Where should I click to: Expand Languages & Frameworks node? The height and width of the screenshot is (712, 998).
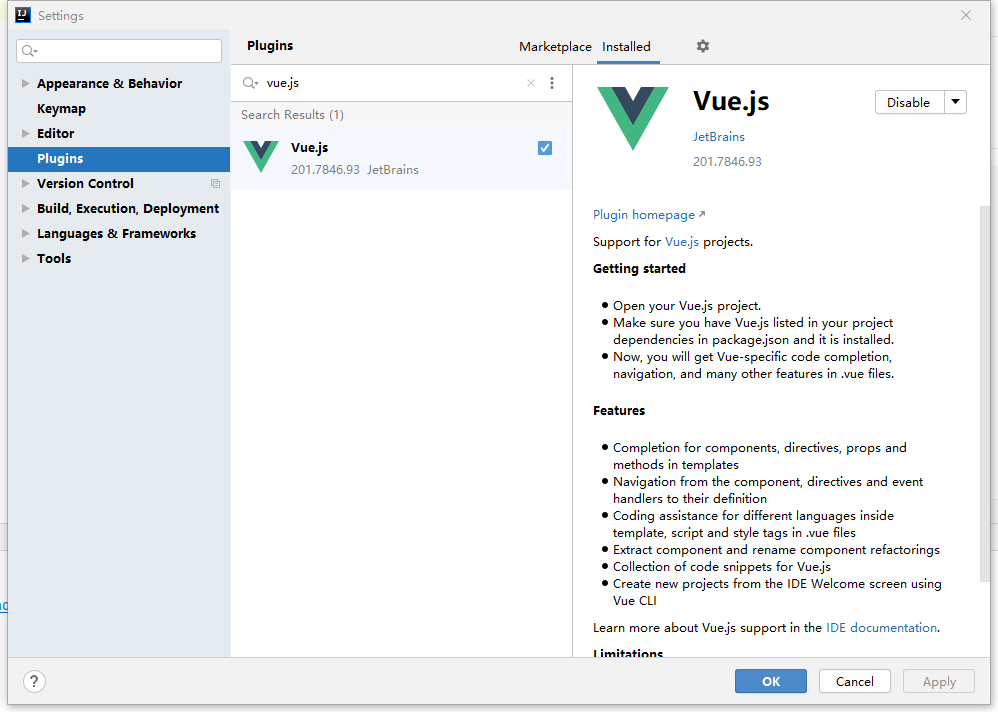[25, 233]
